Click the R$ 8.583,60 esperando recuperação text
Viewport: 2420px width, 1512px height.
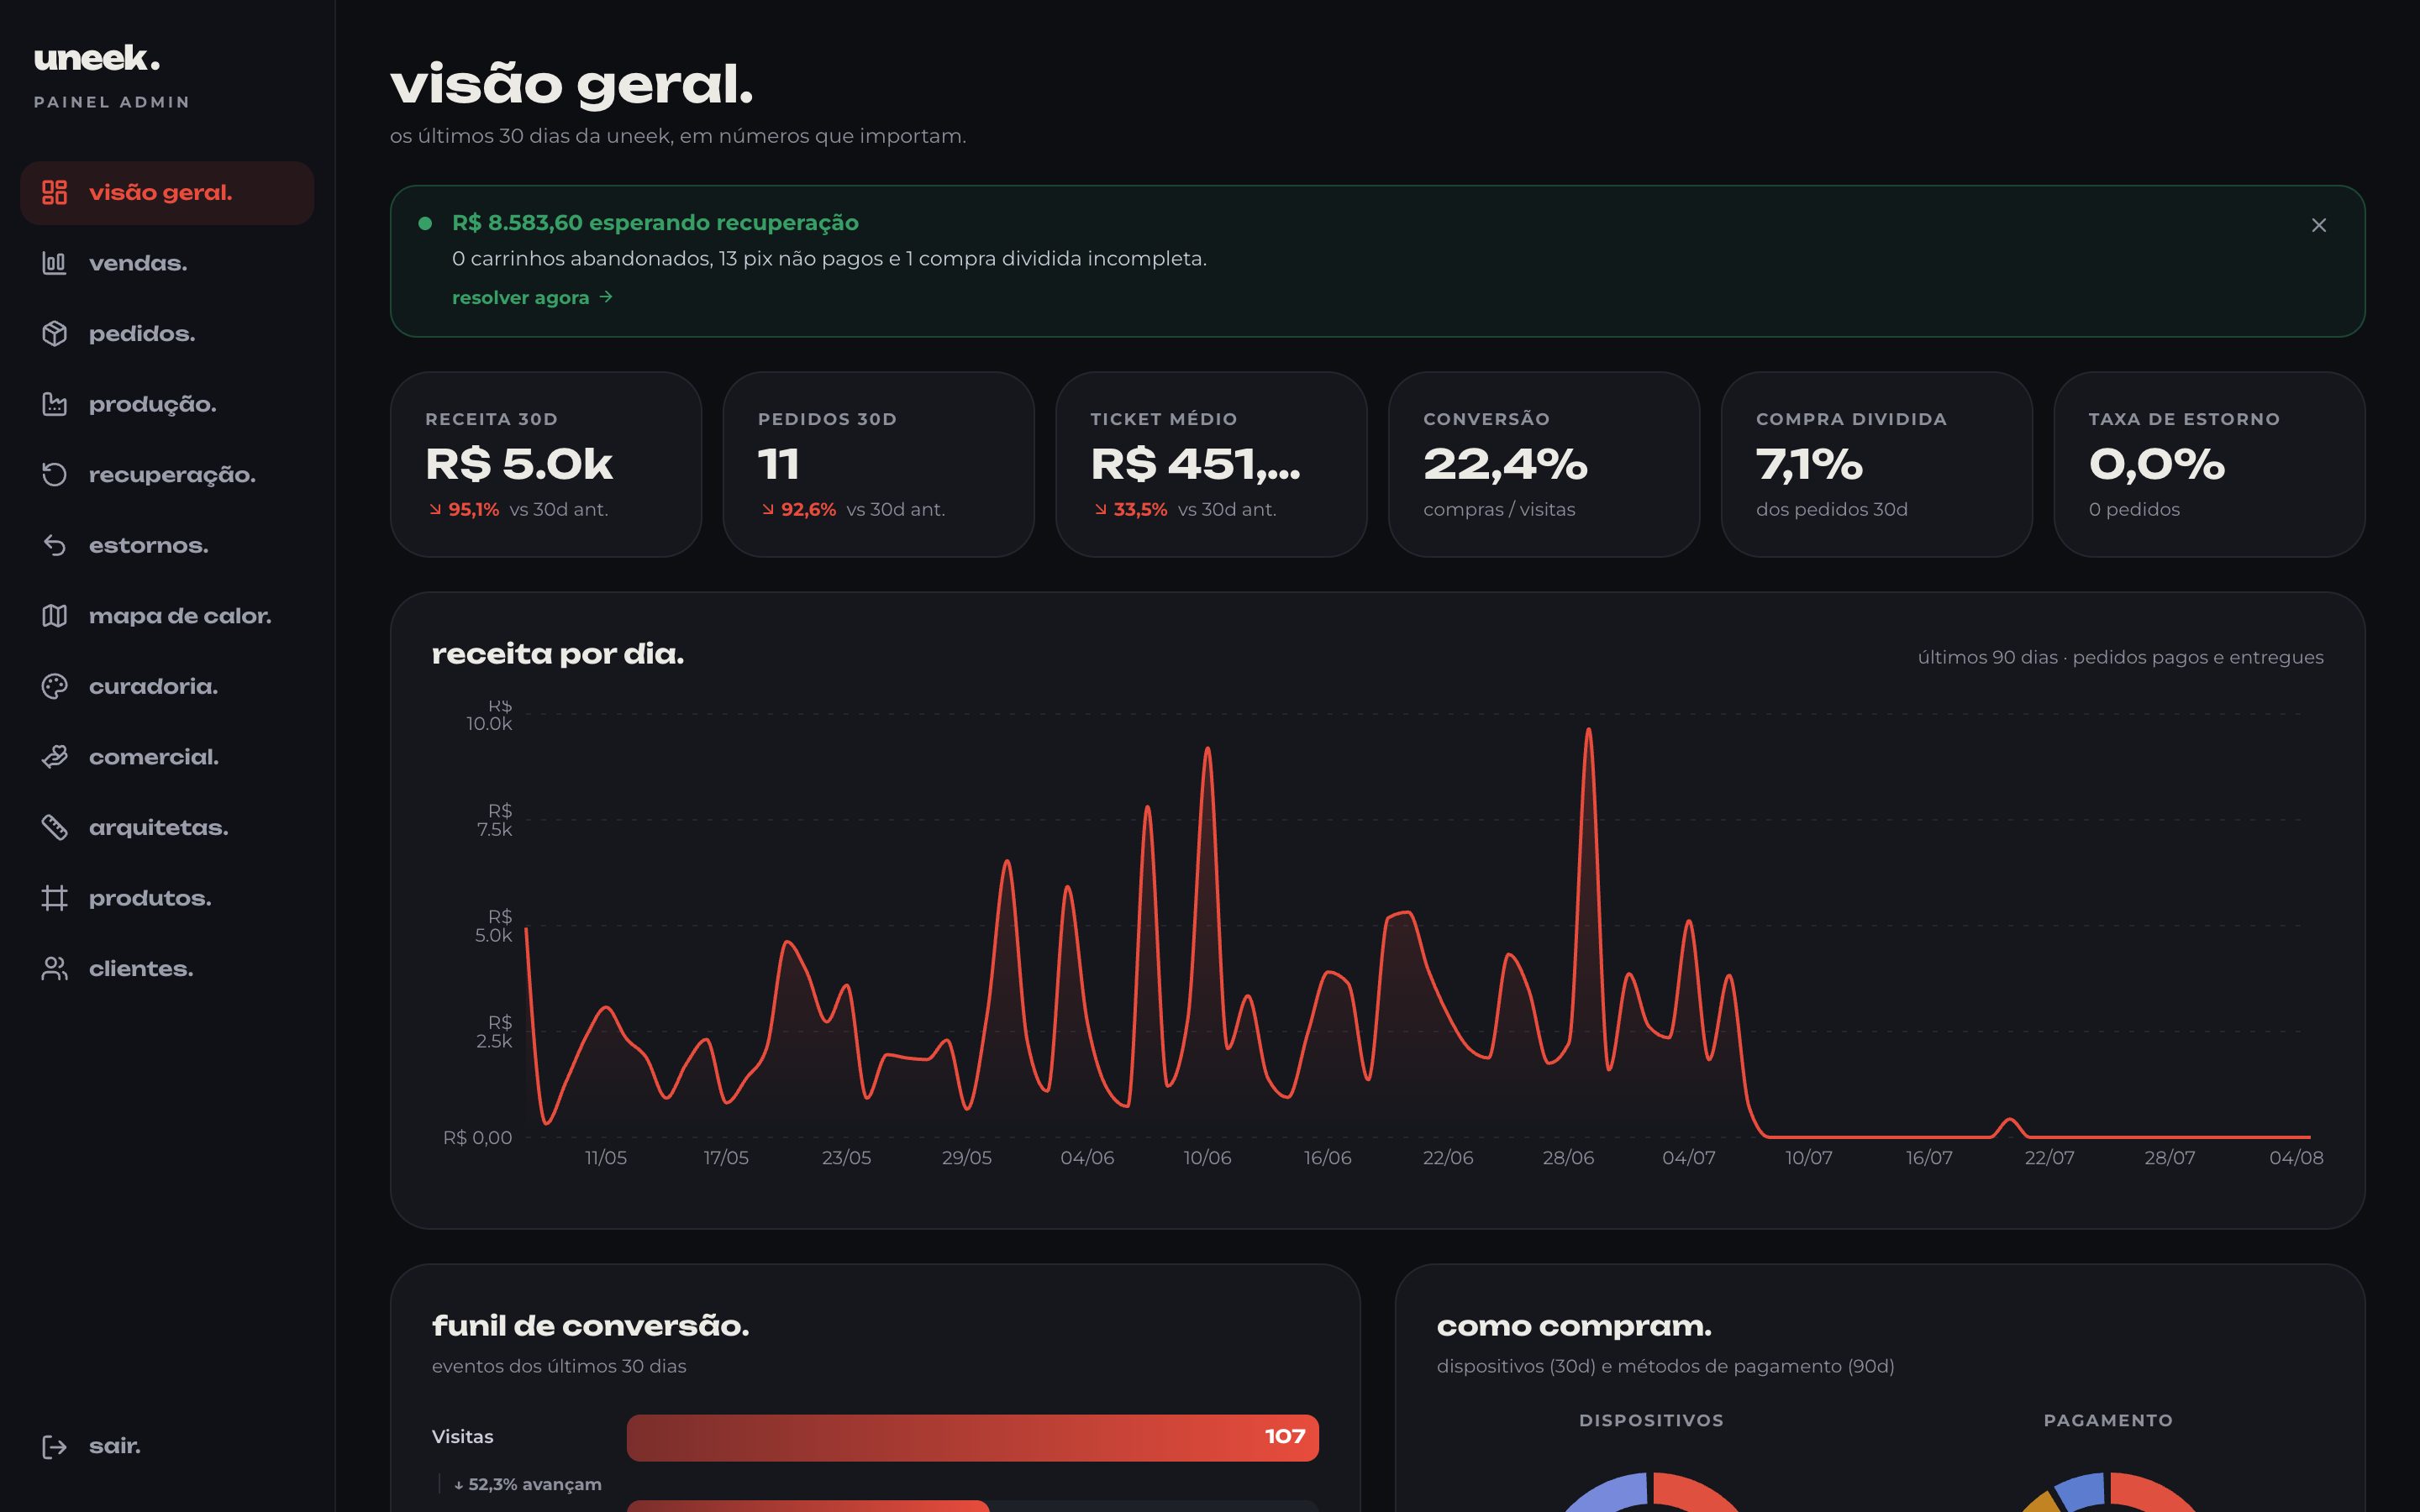click(655, 223)
